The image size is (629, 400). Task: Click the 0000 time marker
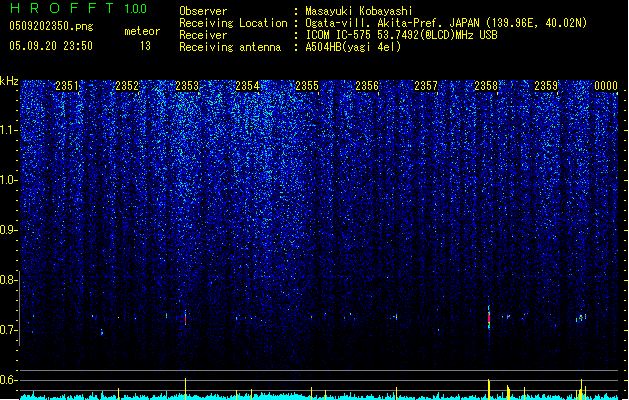[x=606, y=86]
